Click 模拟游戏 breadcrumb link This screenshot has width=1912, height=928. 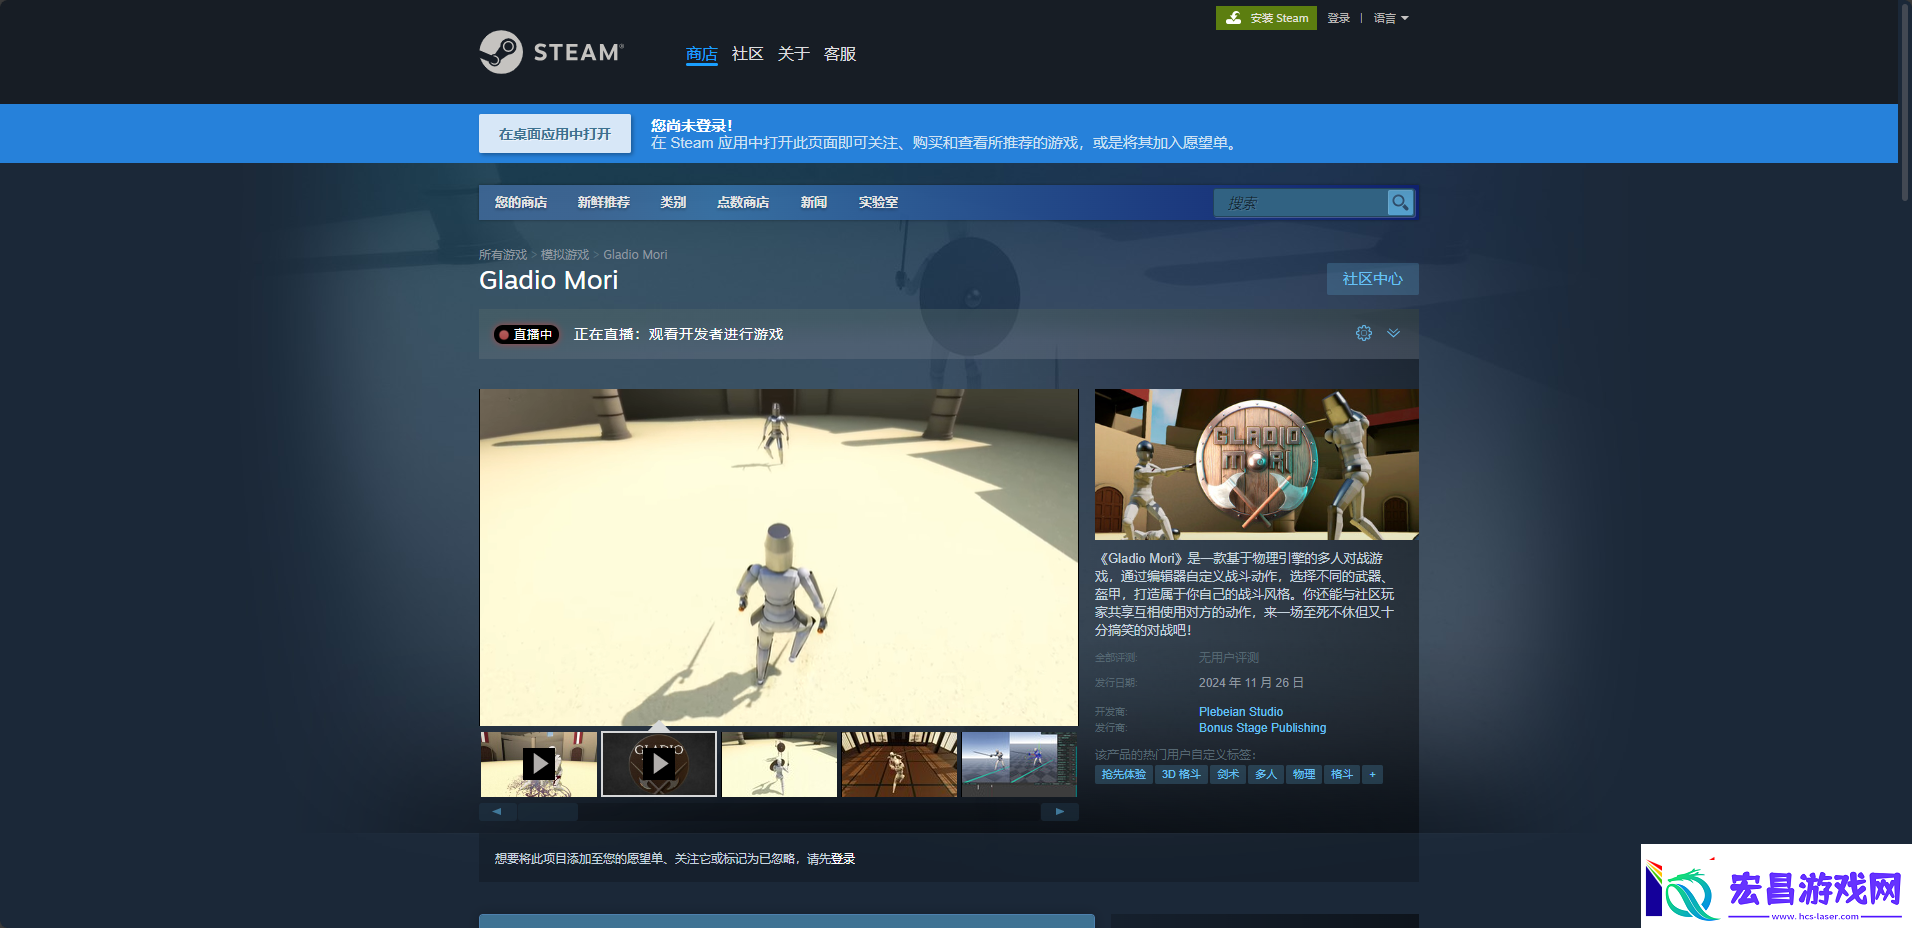coord(565,255)
